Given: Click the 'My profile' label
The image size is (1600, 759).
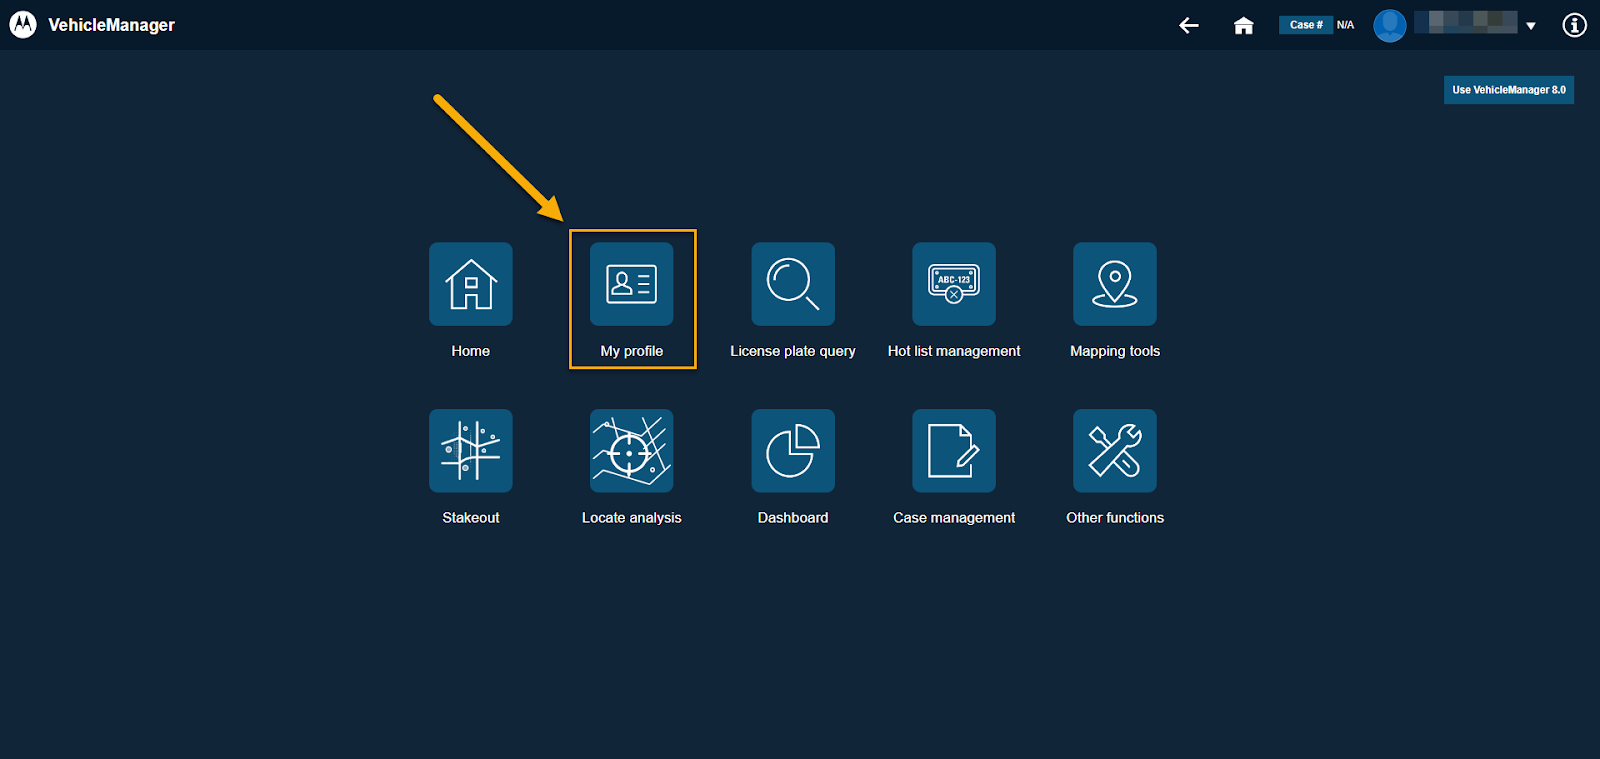Looking at the screenshot, I should (x=632, y=351).
